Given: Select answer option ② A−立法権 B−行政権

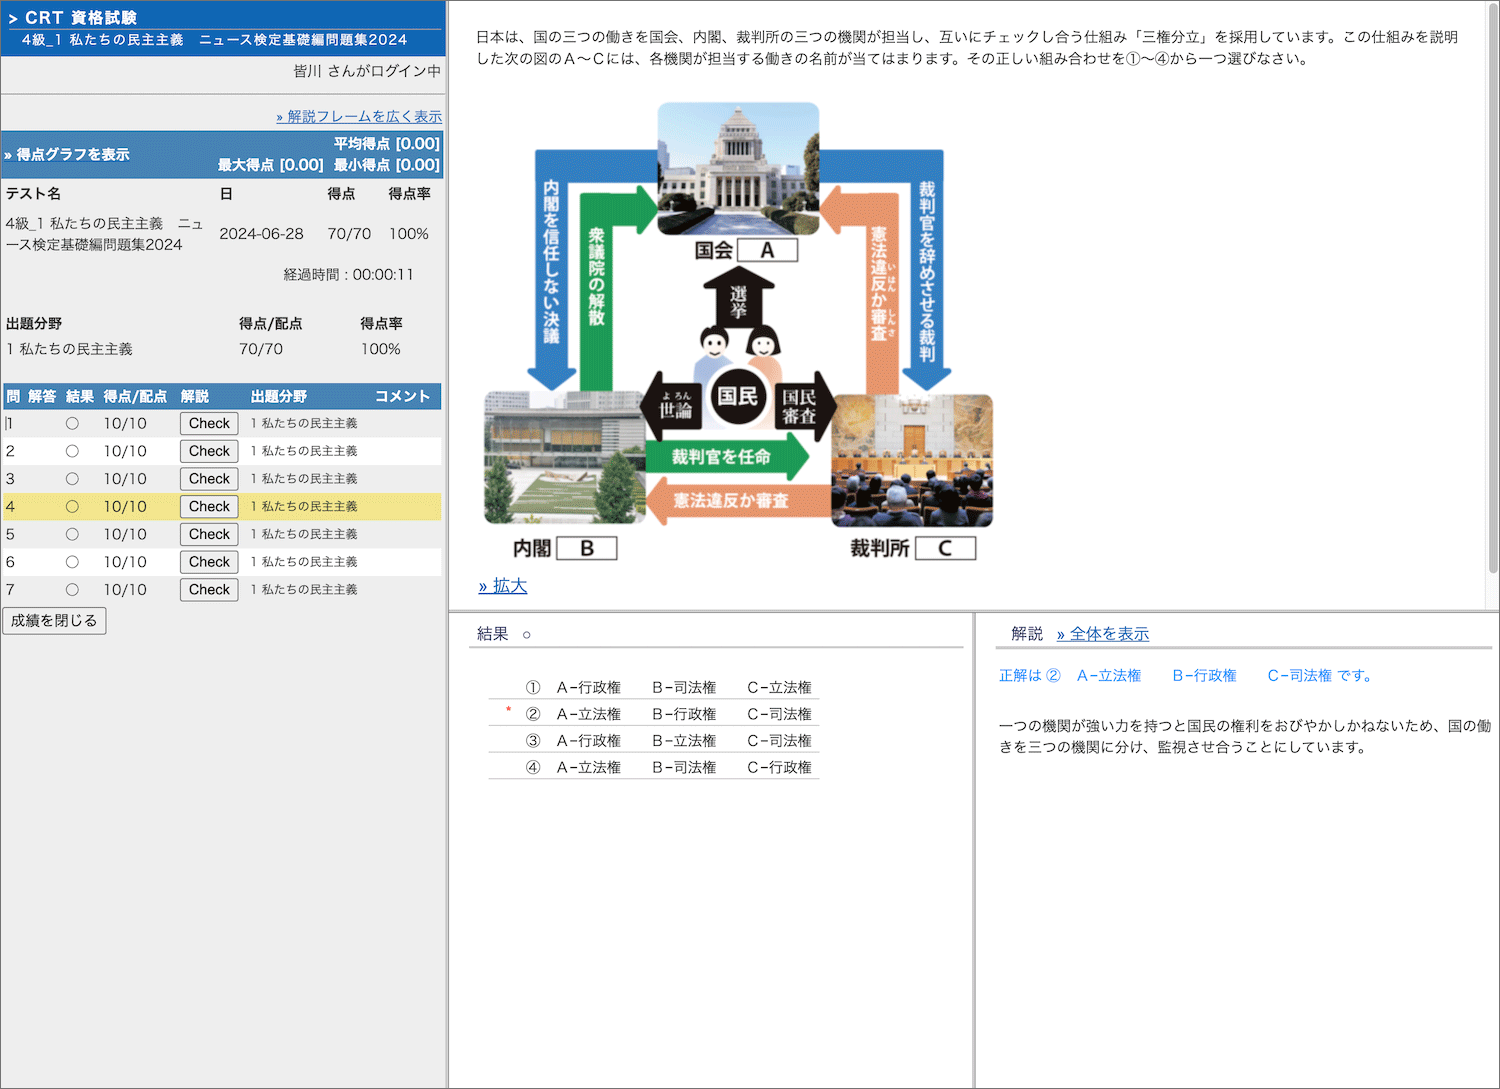Looking at the screenshot, I should 654,714.
